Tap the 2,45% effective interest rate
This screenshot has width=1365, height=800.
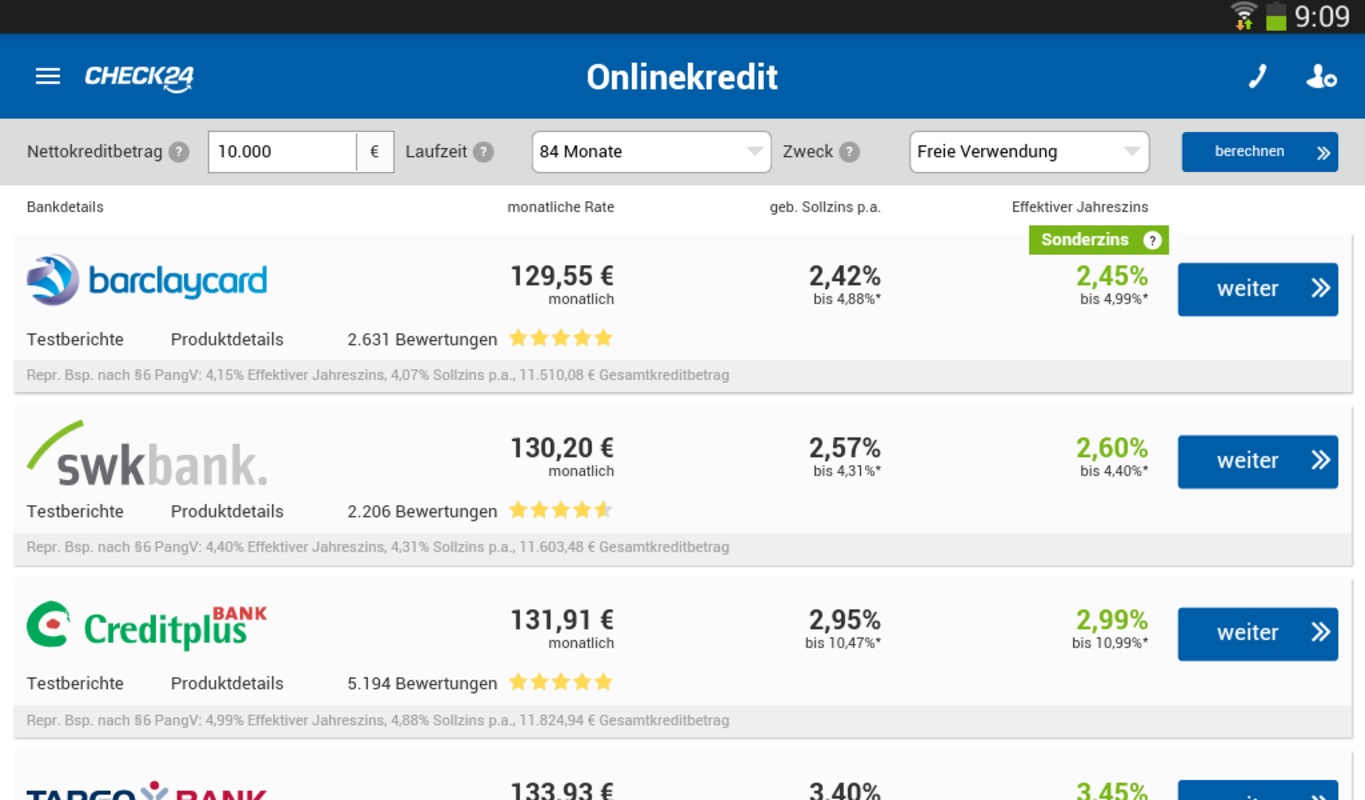click(x=1112, y=276)
